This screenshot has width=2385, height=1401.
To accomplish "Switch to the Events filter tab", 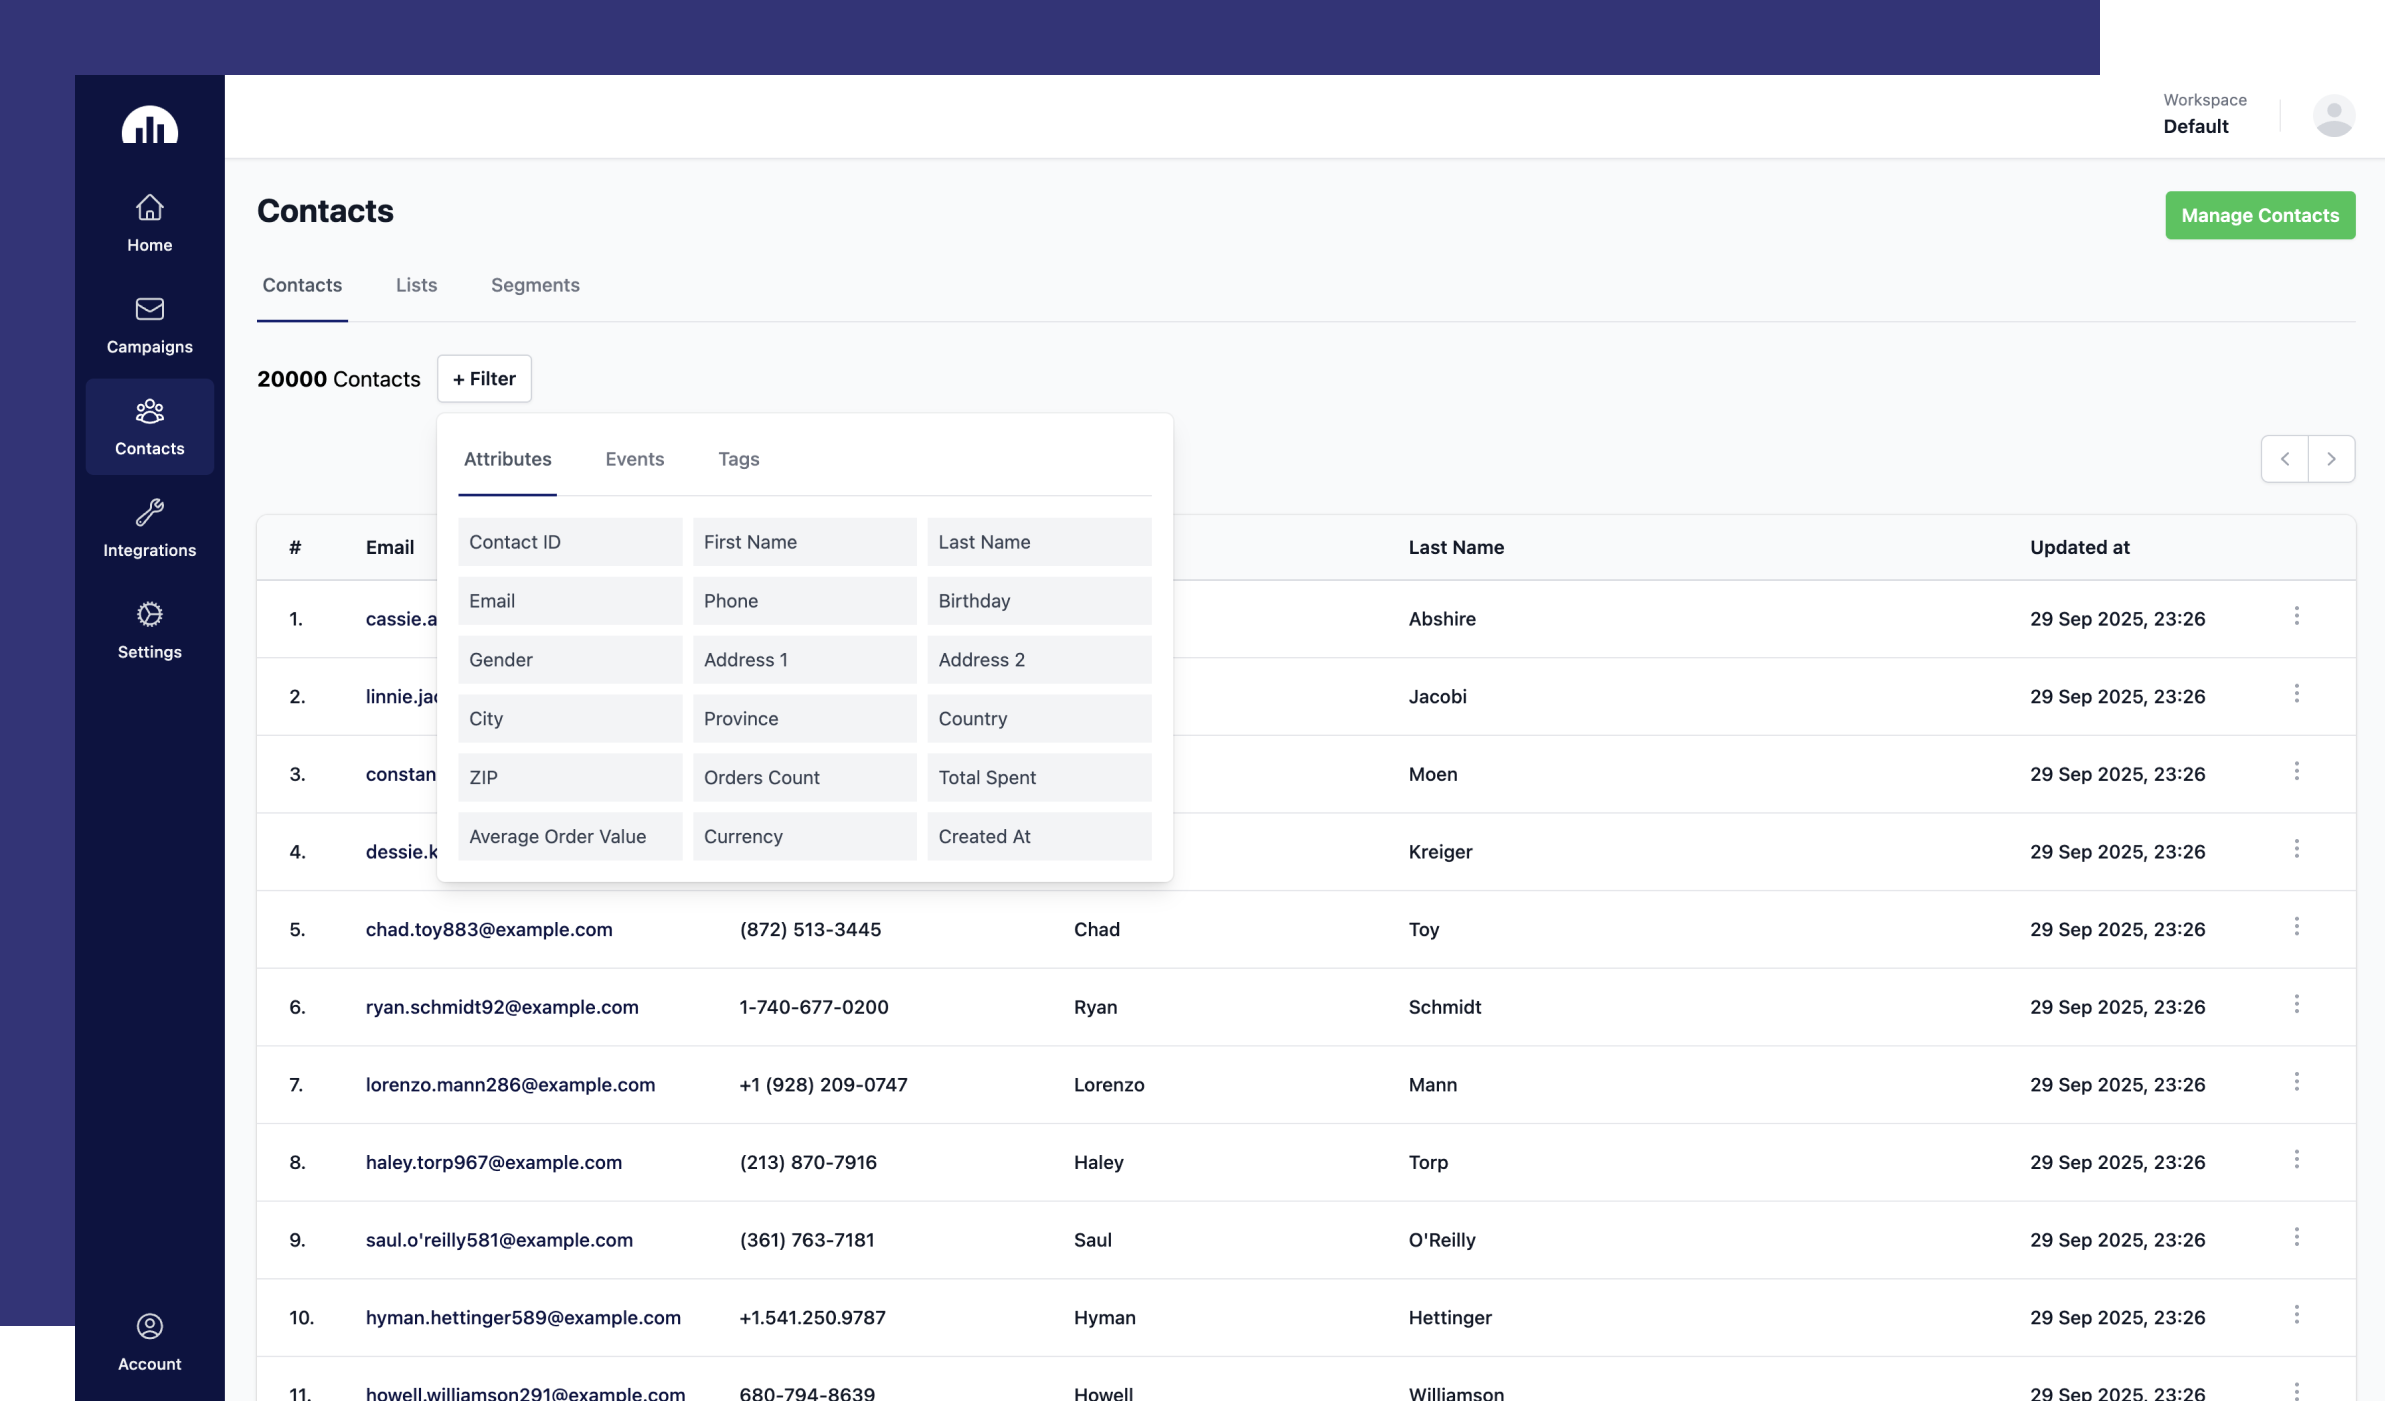I will (x=634, y=459).
